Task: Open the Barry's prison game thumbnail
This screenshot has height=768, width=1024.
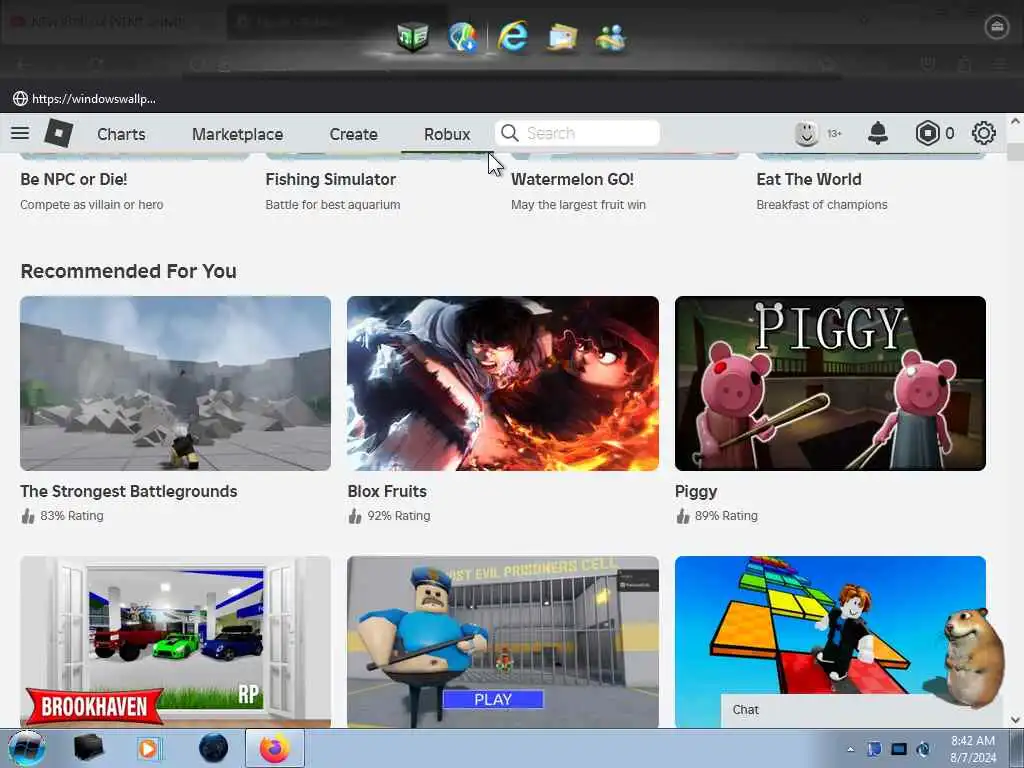Action: point(503,642)
